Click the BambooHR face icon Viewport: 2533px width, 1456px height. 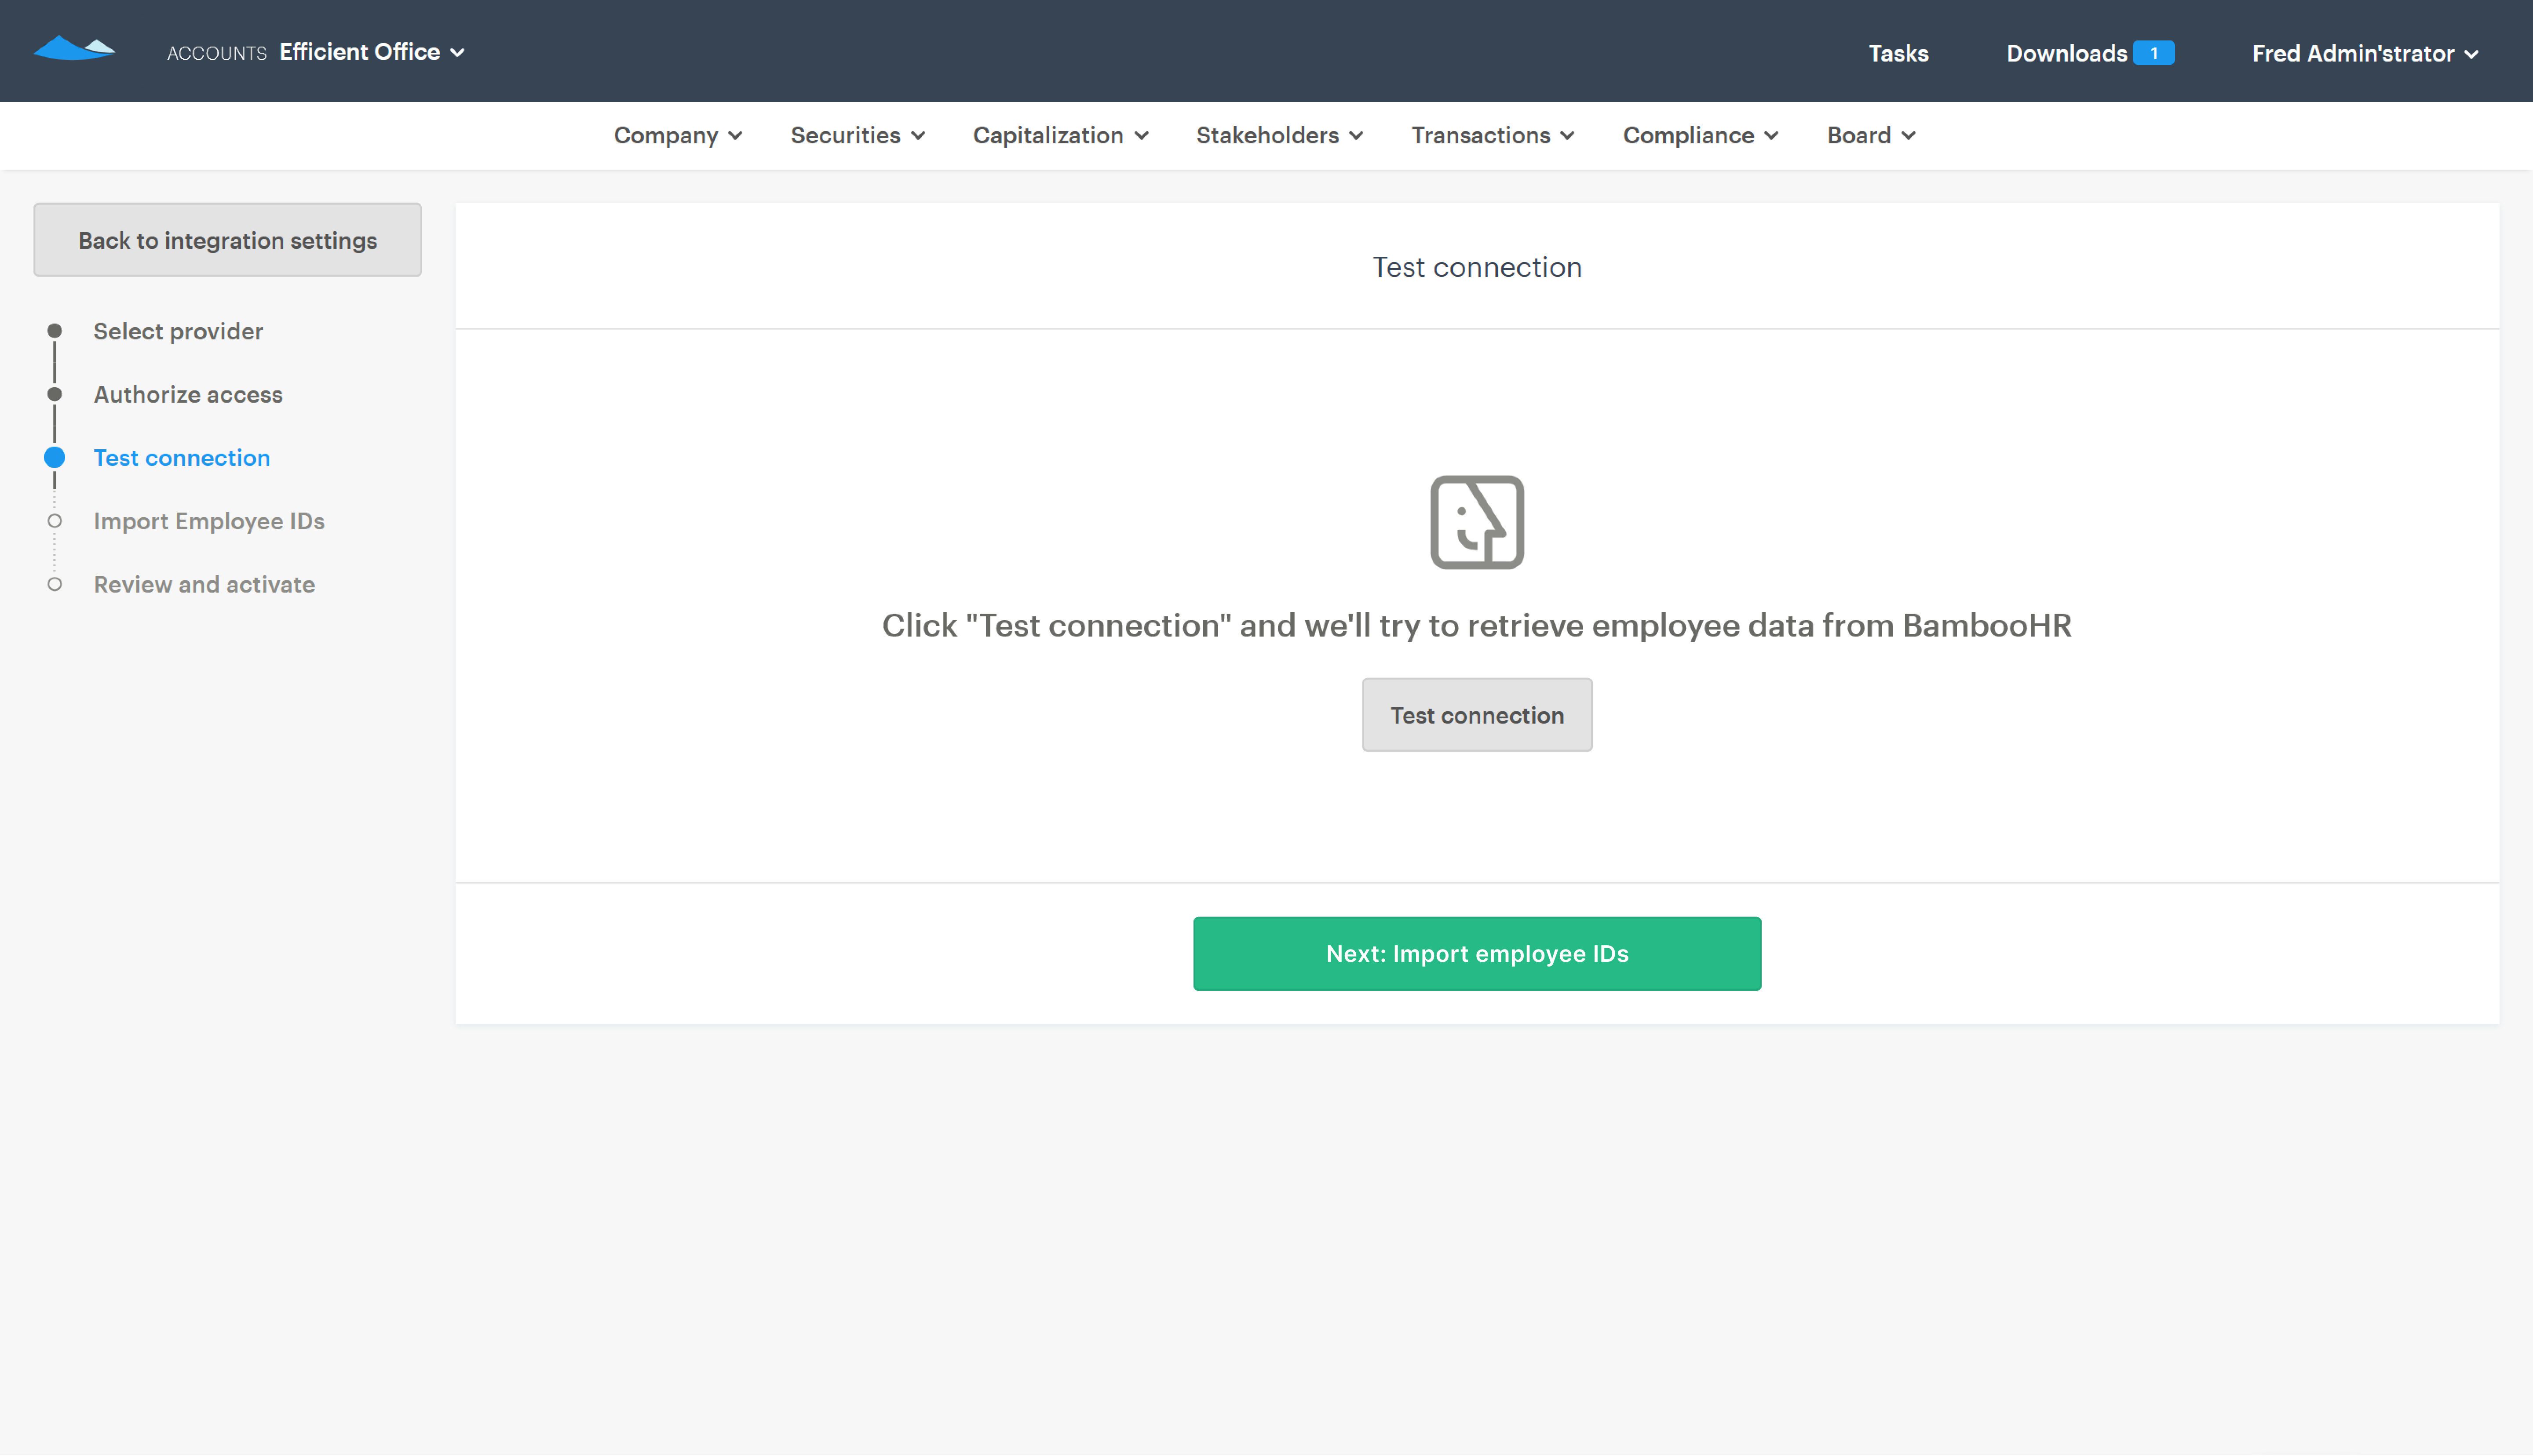1477,522
